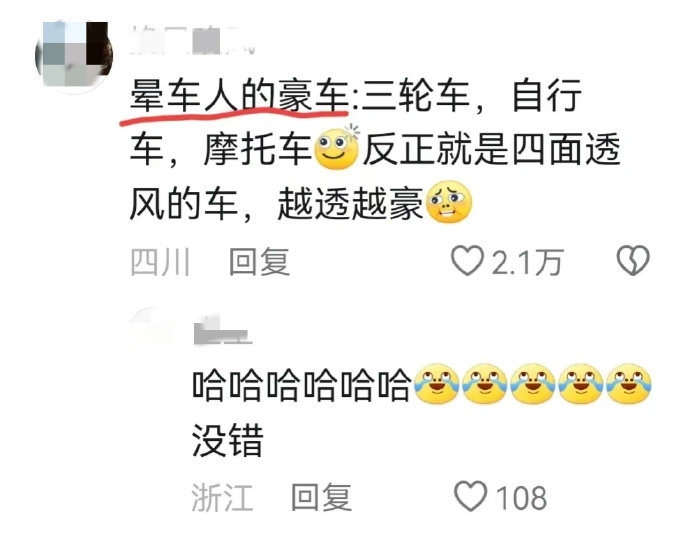Viewport: 690px width, 535px height.
Task: Tap 回复 under the Zhejiang reply
Action: click(x=322, y=497)
